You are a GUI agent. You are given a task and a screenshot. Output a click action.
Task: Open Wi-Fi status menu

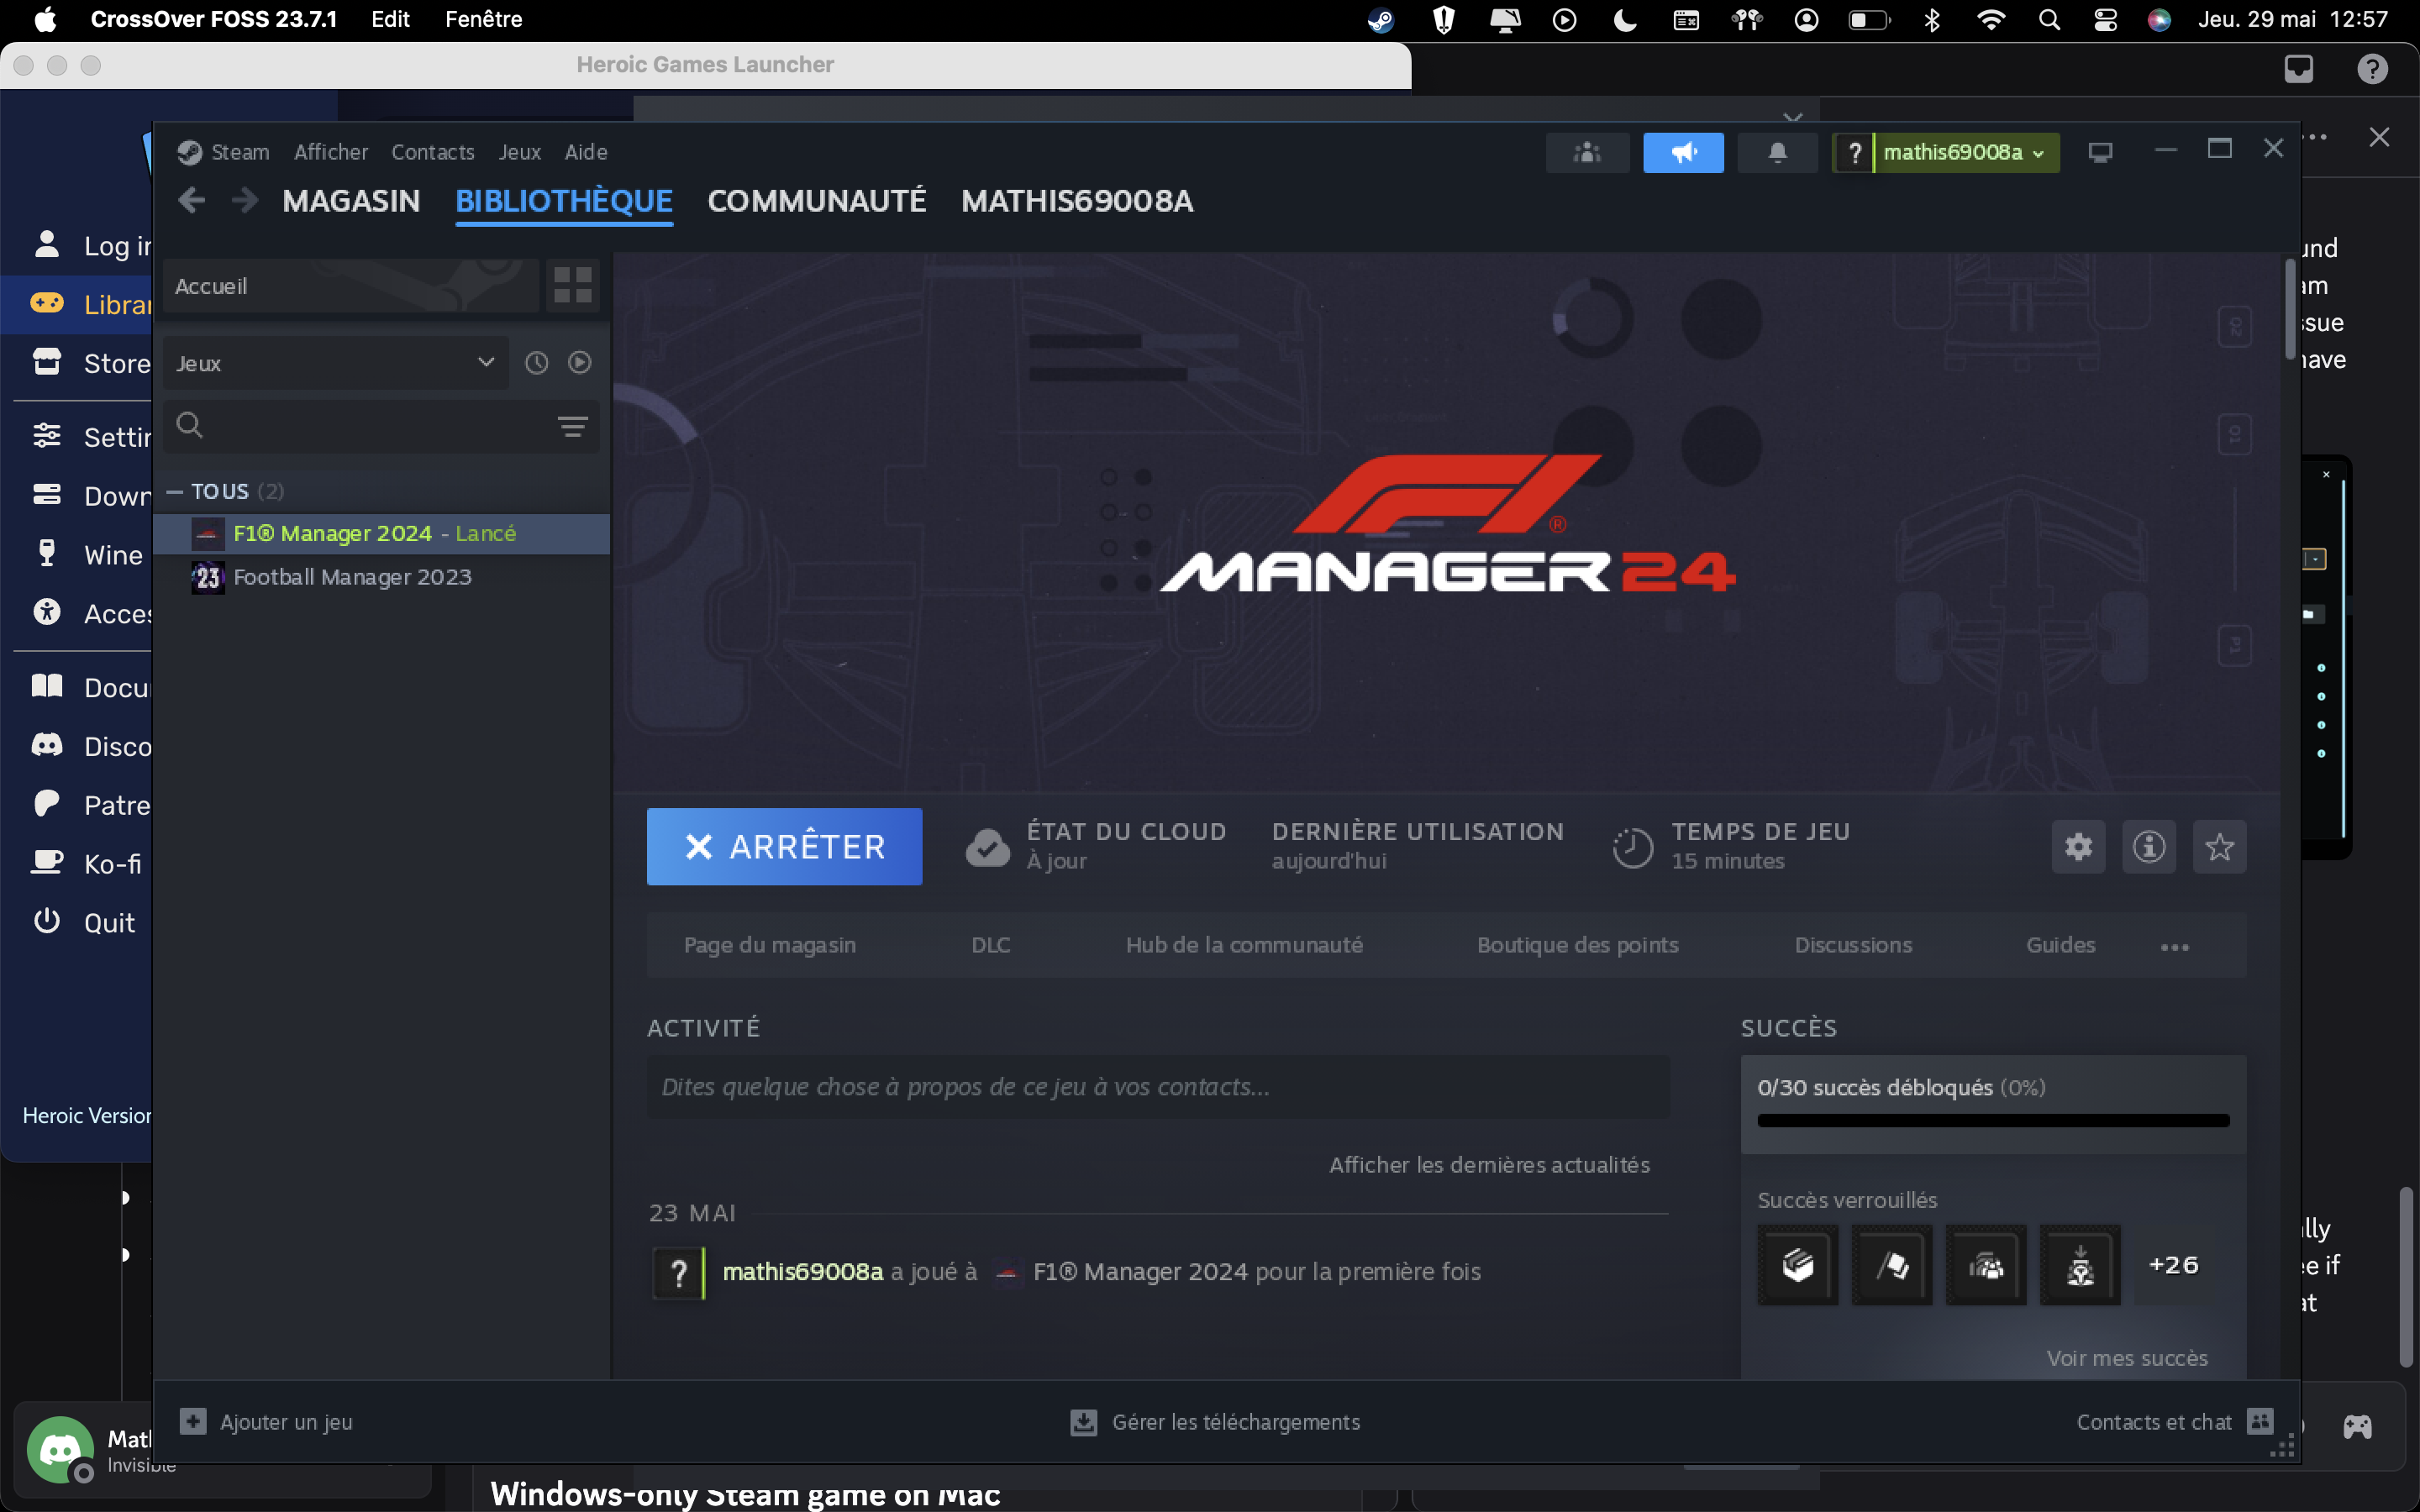pyautogui.click(x=1991, y=20)
